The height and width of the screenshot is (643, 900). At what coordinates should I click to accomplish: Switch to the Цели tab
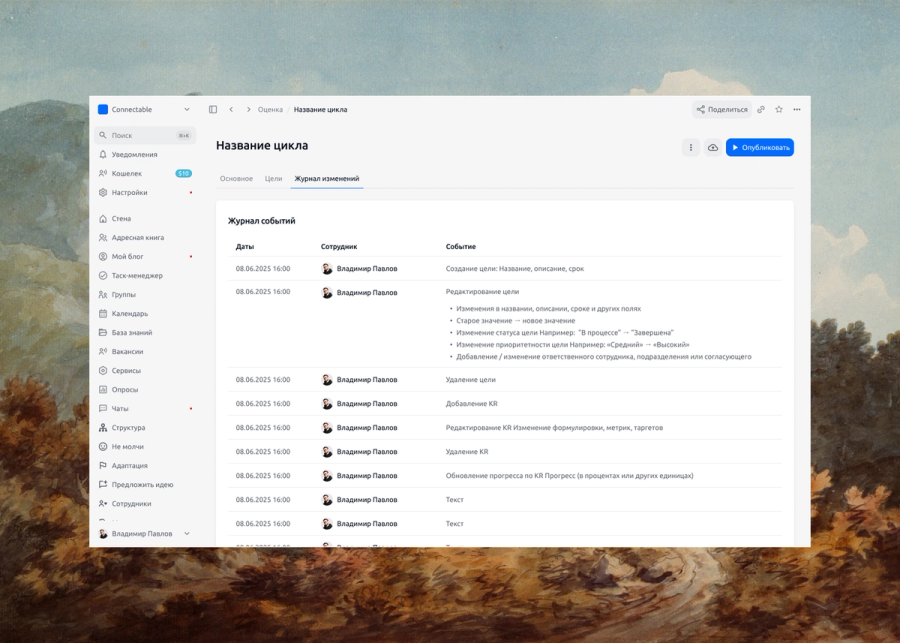[273, 179]
